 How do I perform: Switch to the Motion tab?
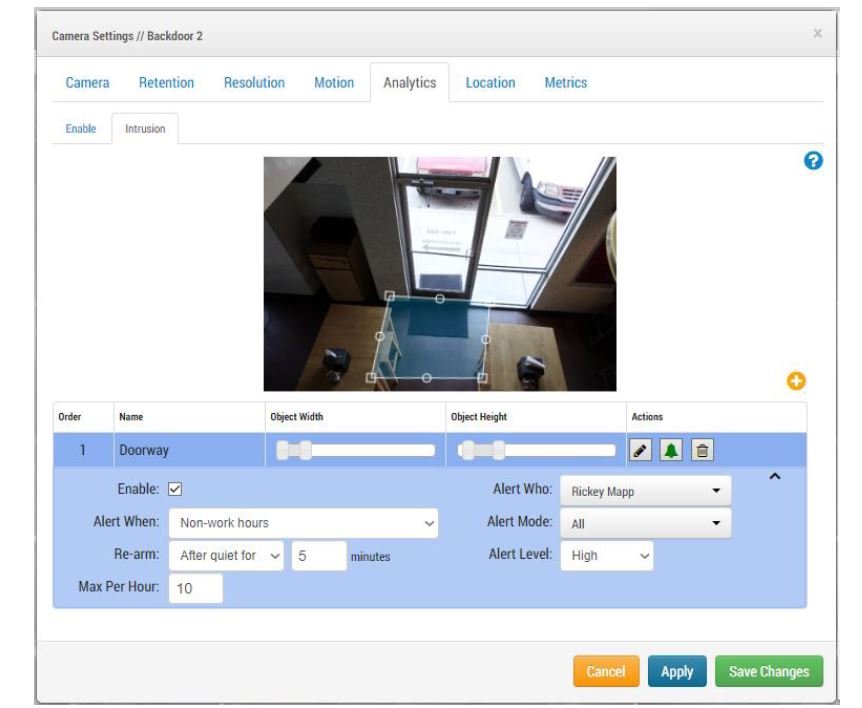pos(334,83)
